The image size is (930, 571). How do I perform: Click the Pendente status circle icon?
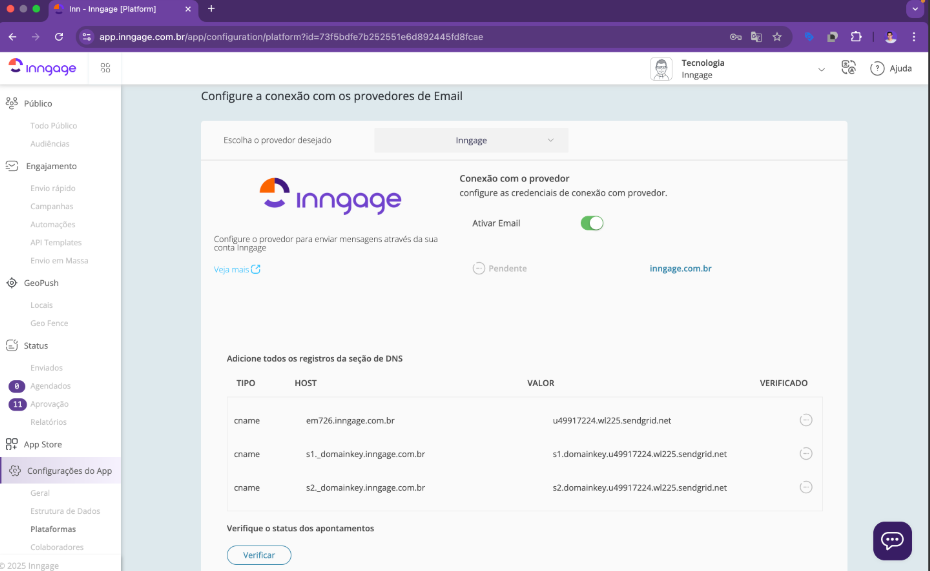479,269
